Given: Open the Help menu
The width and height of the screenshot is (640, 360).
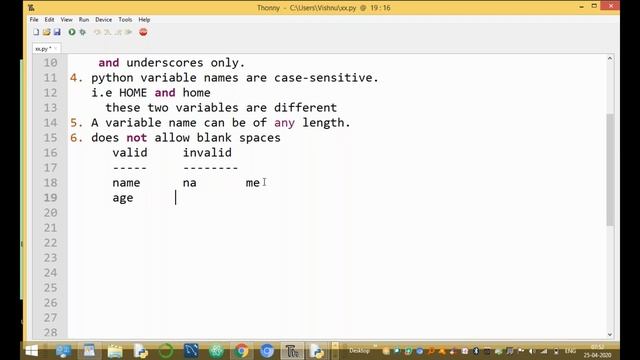Looking at the screenshot, I should click(144, 20).
